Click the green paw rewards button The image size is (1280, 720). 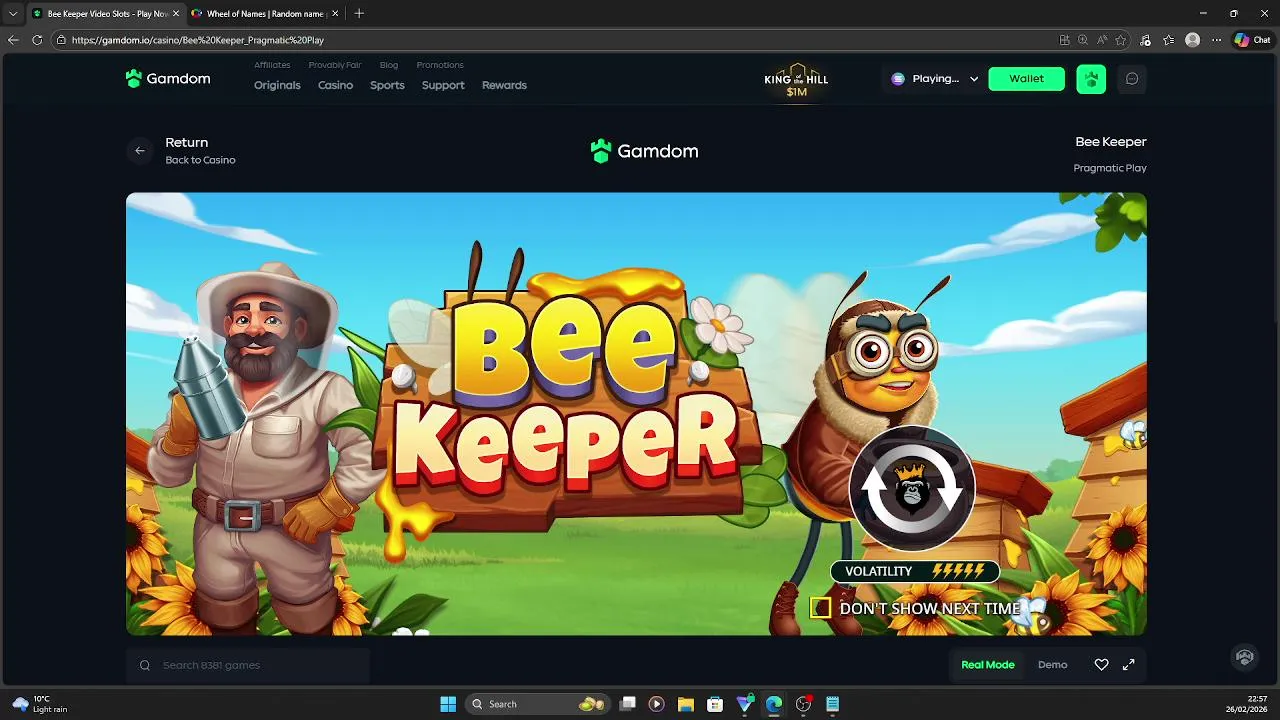point(1091,79)
